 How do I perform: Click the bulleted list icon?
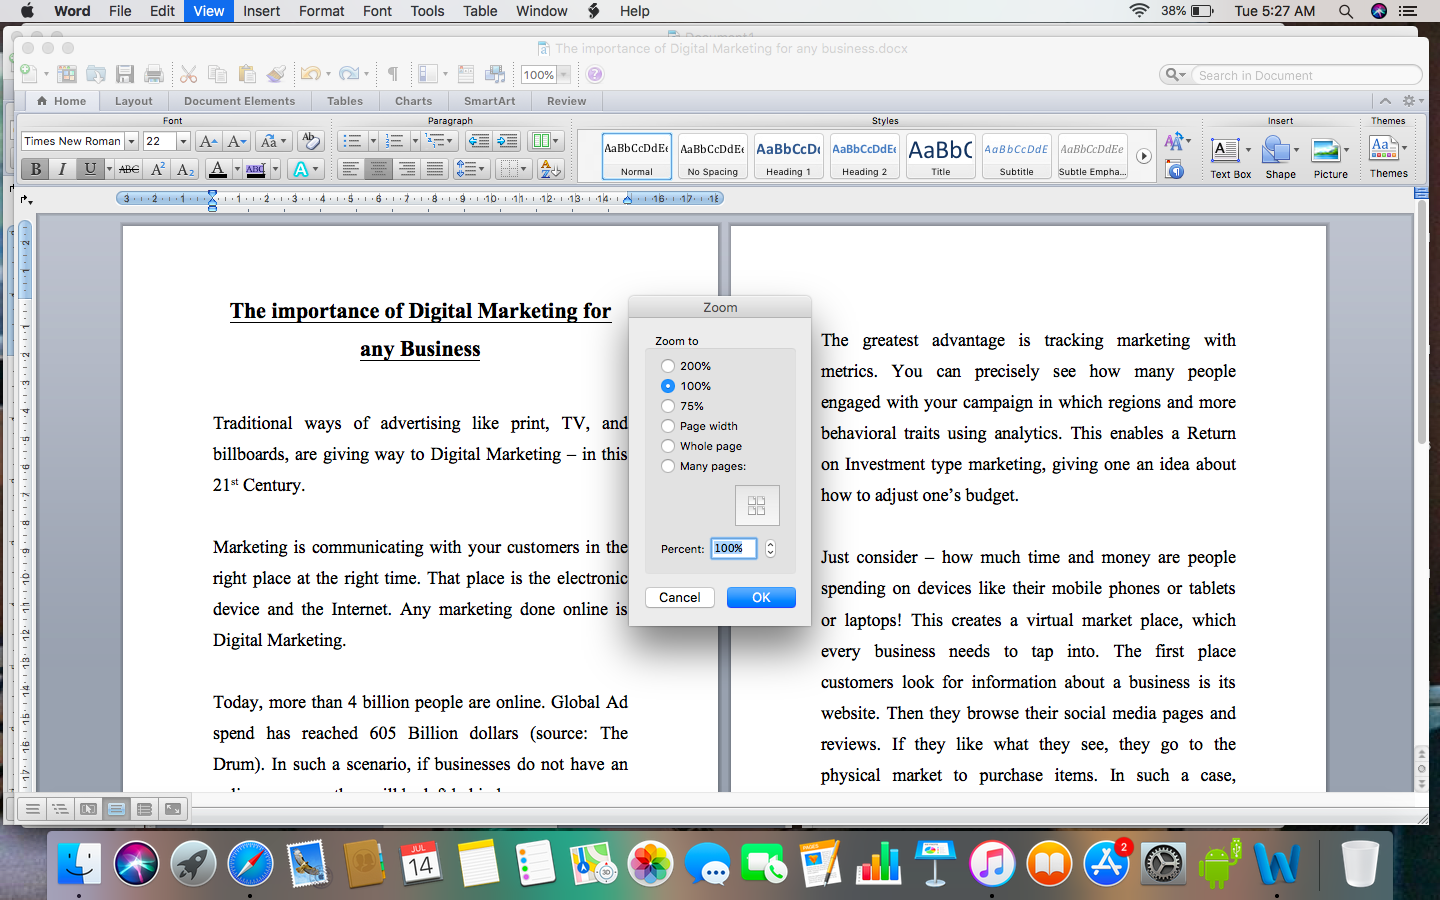[351, 141]
